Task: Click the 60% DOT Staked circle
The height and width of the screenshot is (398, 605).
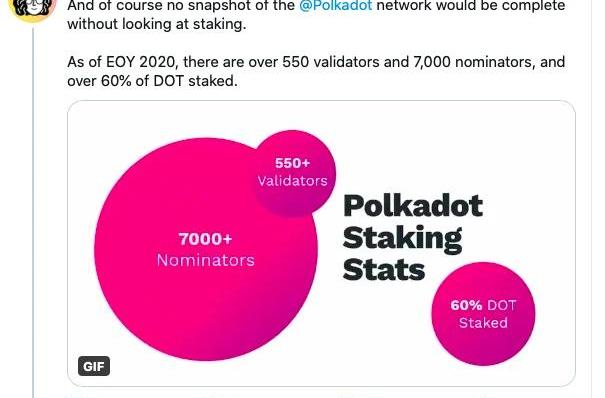Action: pos(483,314)
